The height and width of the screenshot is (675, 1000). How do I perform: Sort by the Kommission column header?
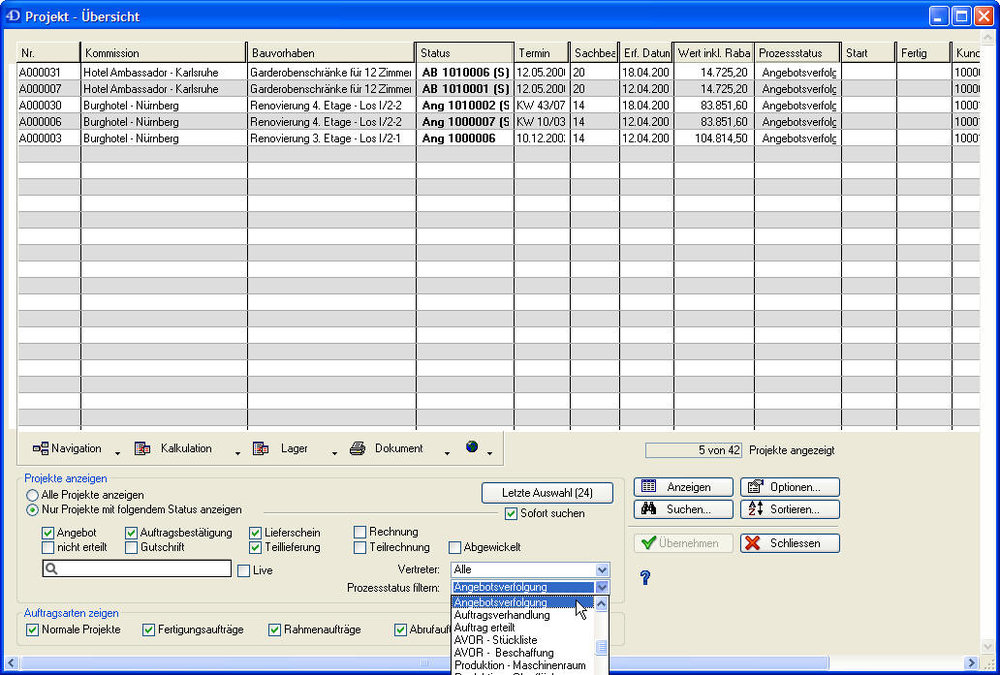(163, 53)
